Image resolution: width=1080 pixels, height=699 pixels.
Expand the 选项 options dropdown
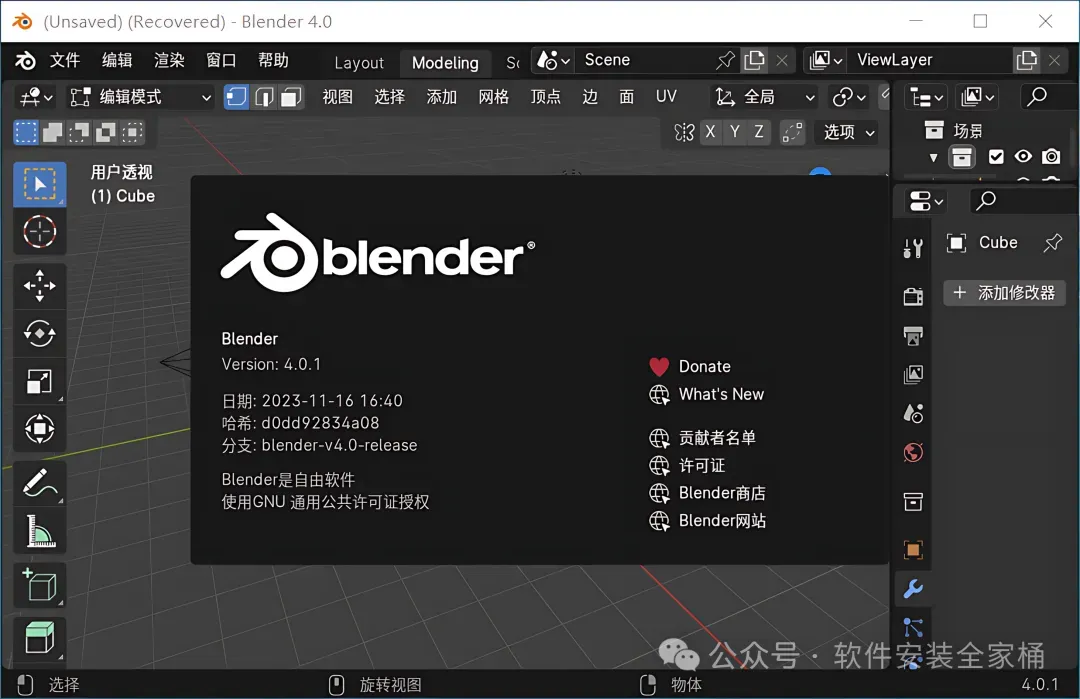pos(849,132)
